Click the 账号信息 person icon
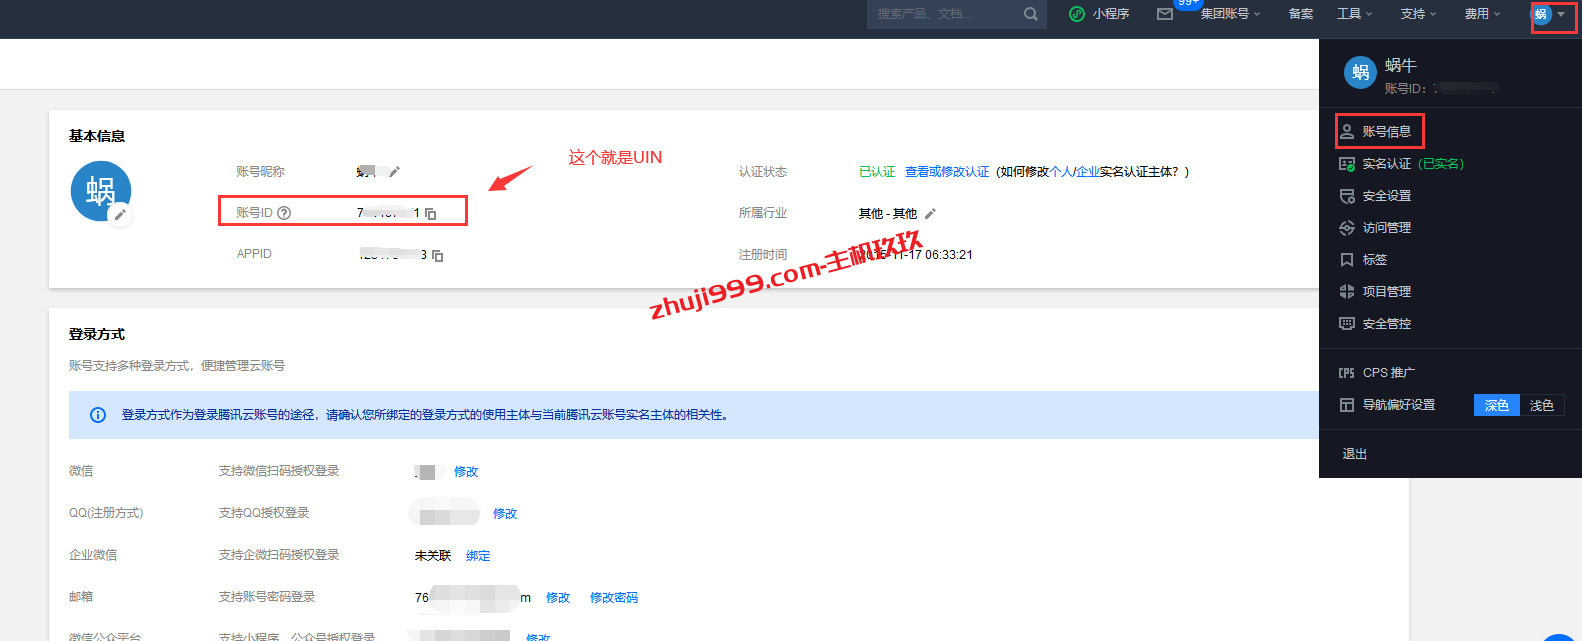Image resolution: width=1582 pixels, height=641 pixels. coord(1347,131)
